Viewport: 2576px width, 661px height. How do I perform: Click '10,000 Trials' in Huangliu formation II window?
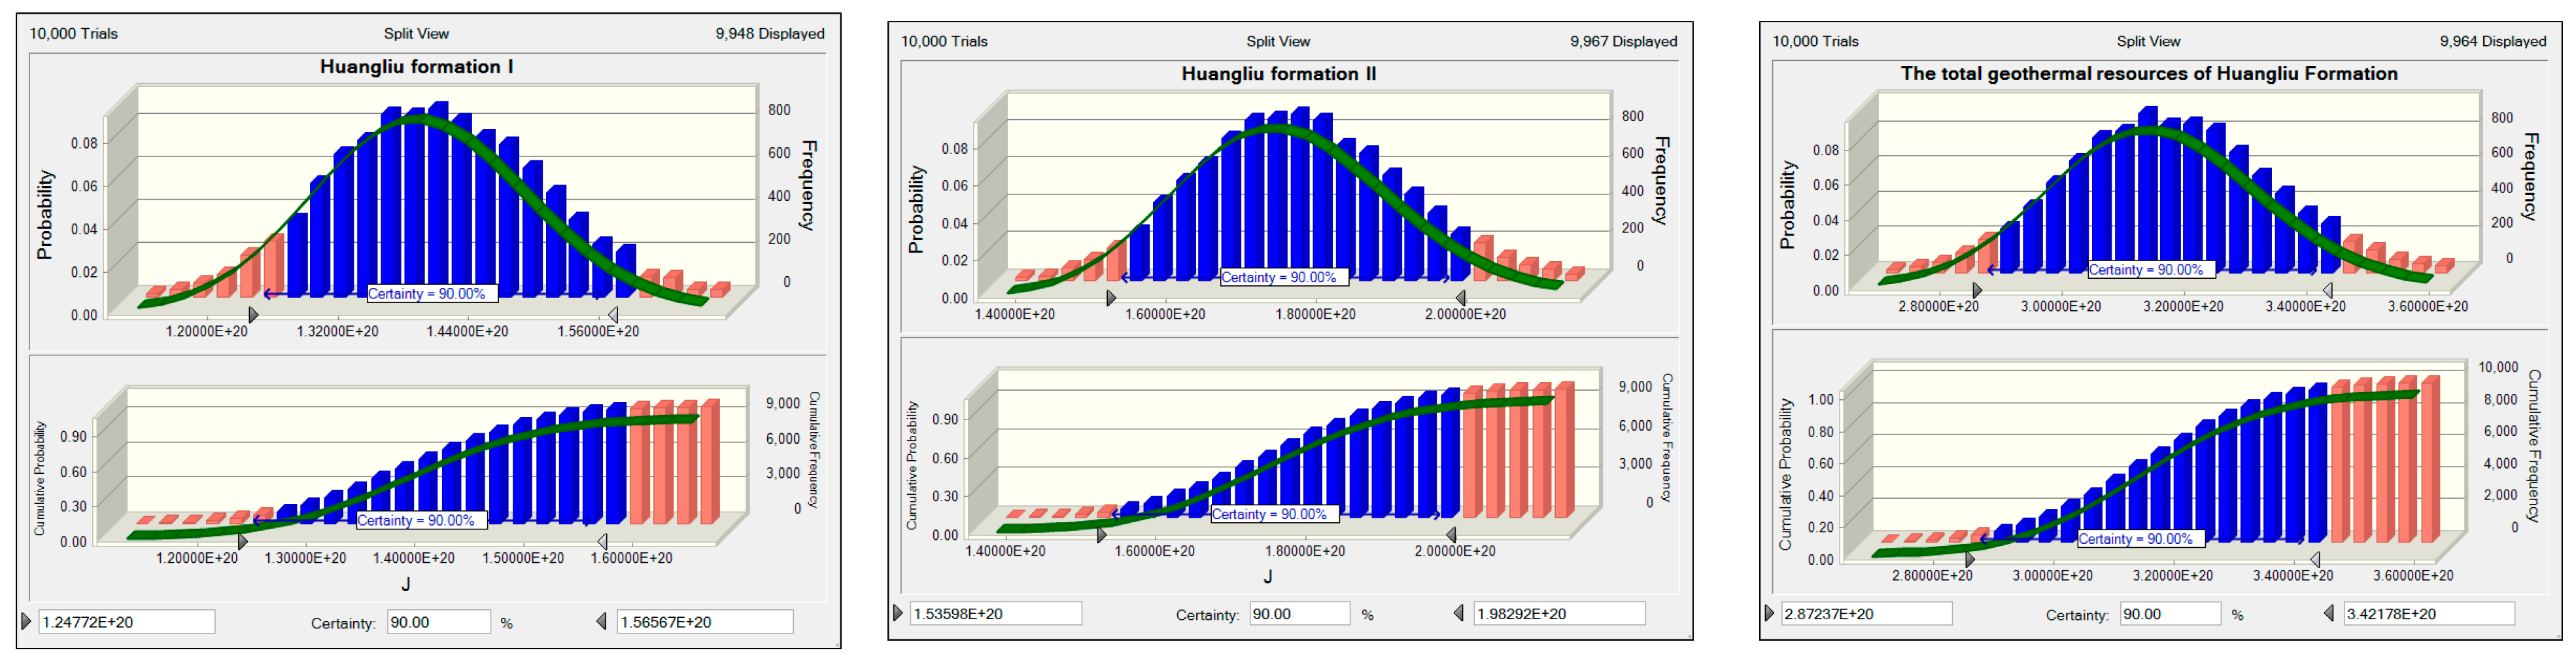click(944, 41)
